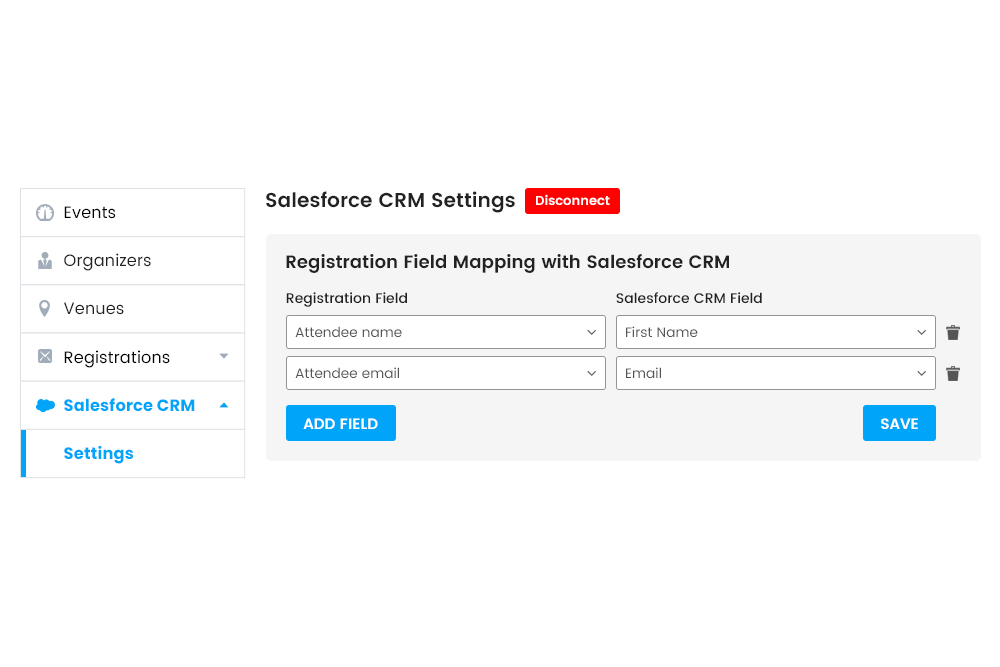Expand the Registrations sidebar section
The width and height of the screenshot is (1000, 667).
pos(226,357)
